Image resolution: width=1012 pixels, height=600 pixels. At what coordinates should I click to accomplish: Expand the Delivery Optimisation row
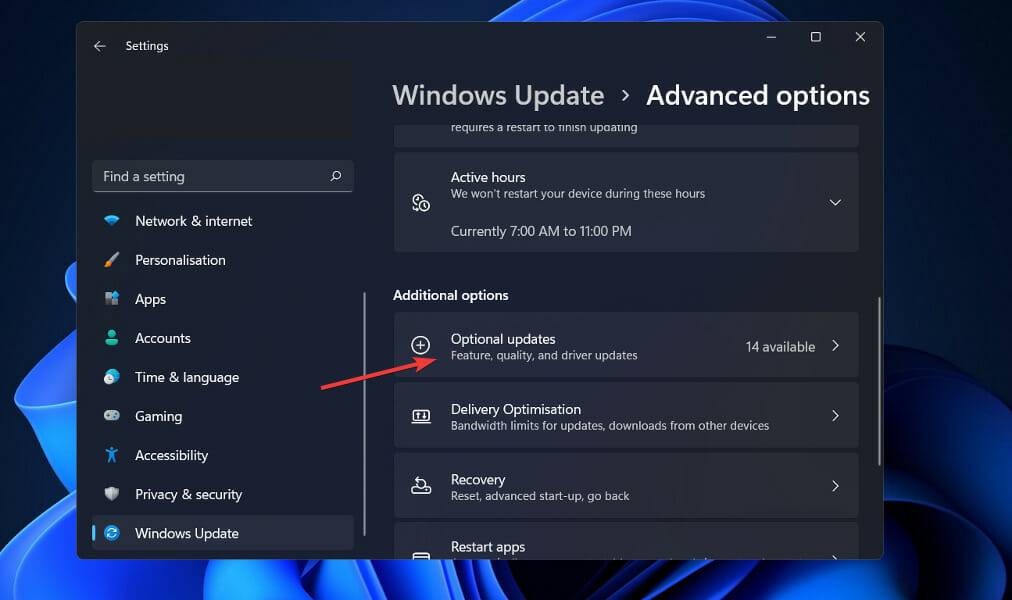[835, 416]
